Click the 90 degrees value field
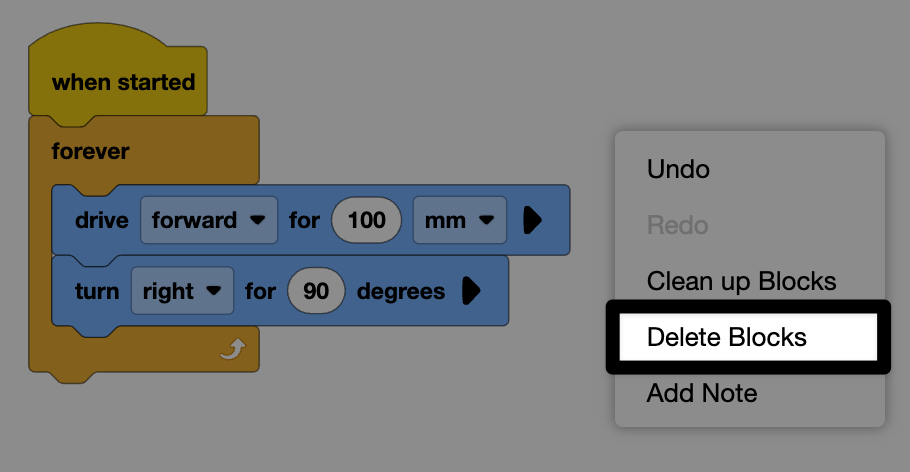Viewport: 910px width, 472px height. coord(316,291)
